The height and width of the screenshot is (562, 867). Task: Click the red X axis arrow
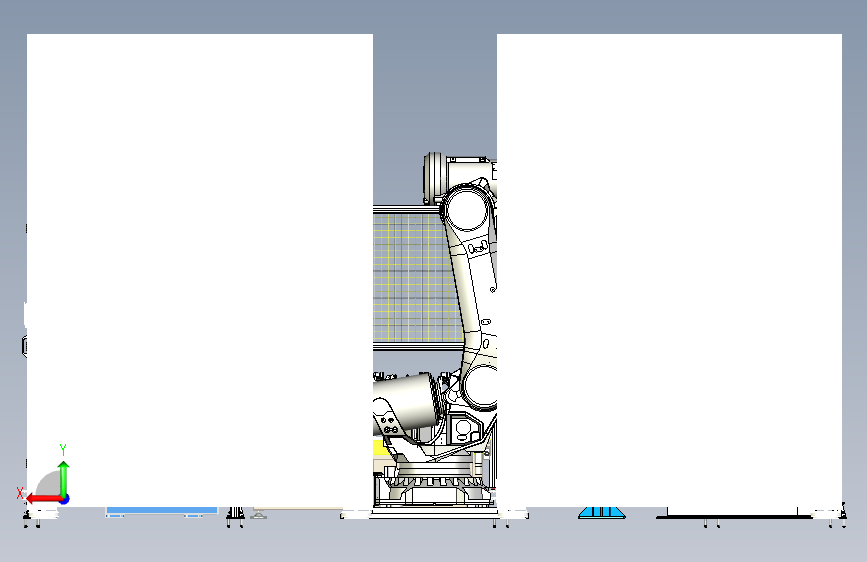[44, 499]
